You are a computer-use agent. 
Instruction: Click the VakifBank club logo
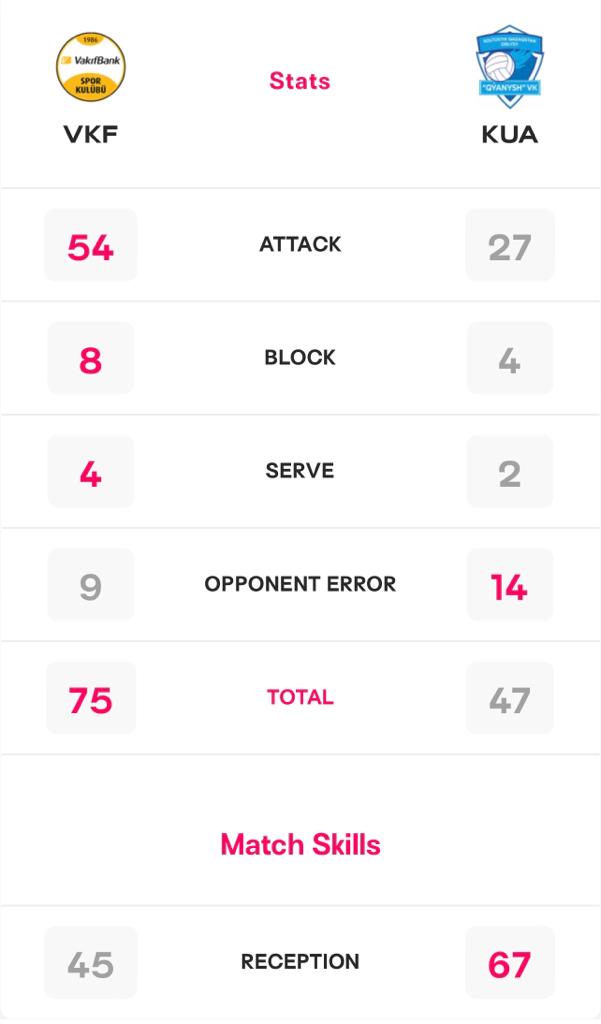(91, 67)
